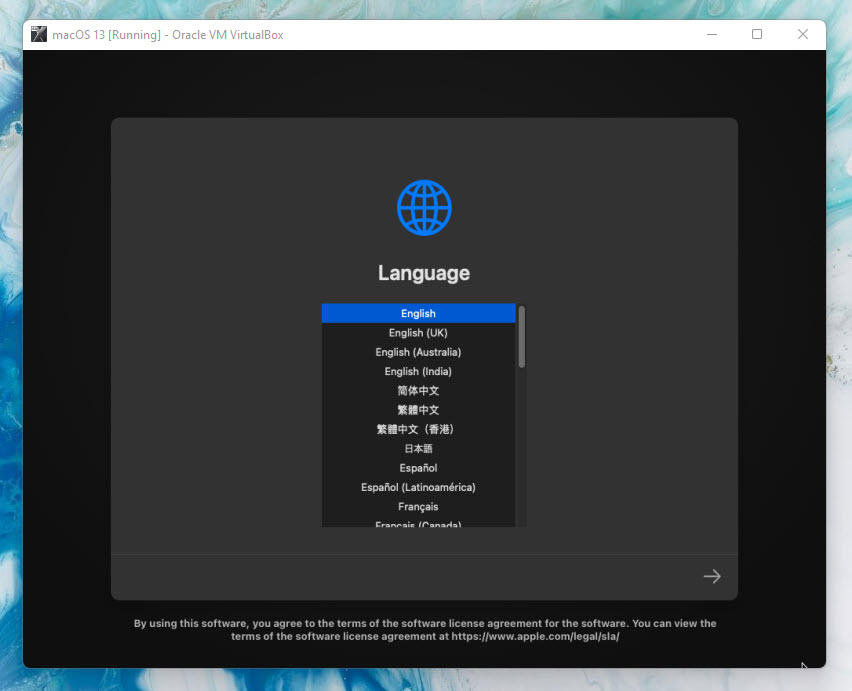This screenshot has height=691, width=852.
Task: Select English in the language list
Action: (418, 314)
